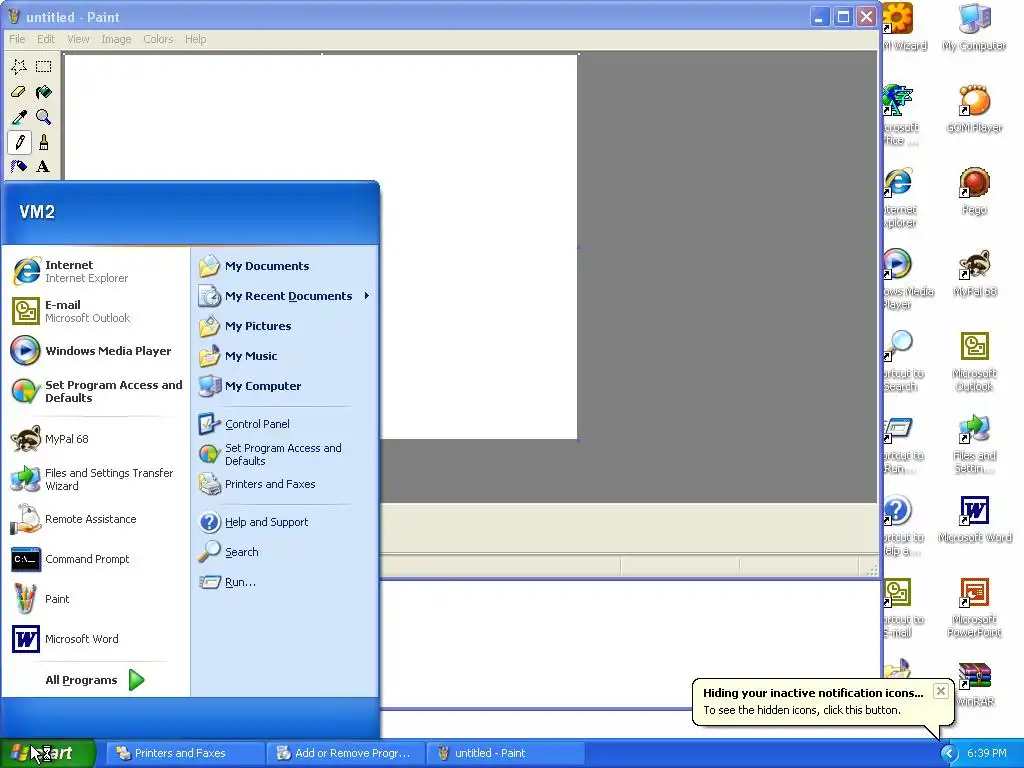This screenshot has width=1024, height=768.
Task: Minimize the Paint window
Action: click(820, 17)
